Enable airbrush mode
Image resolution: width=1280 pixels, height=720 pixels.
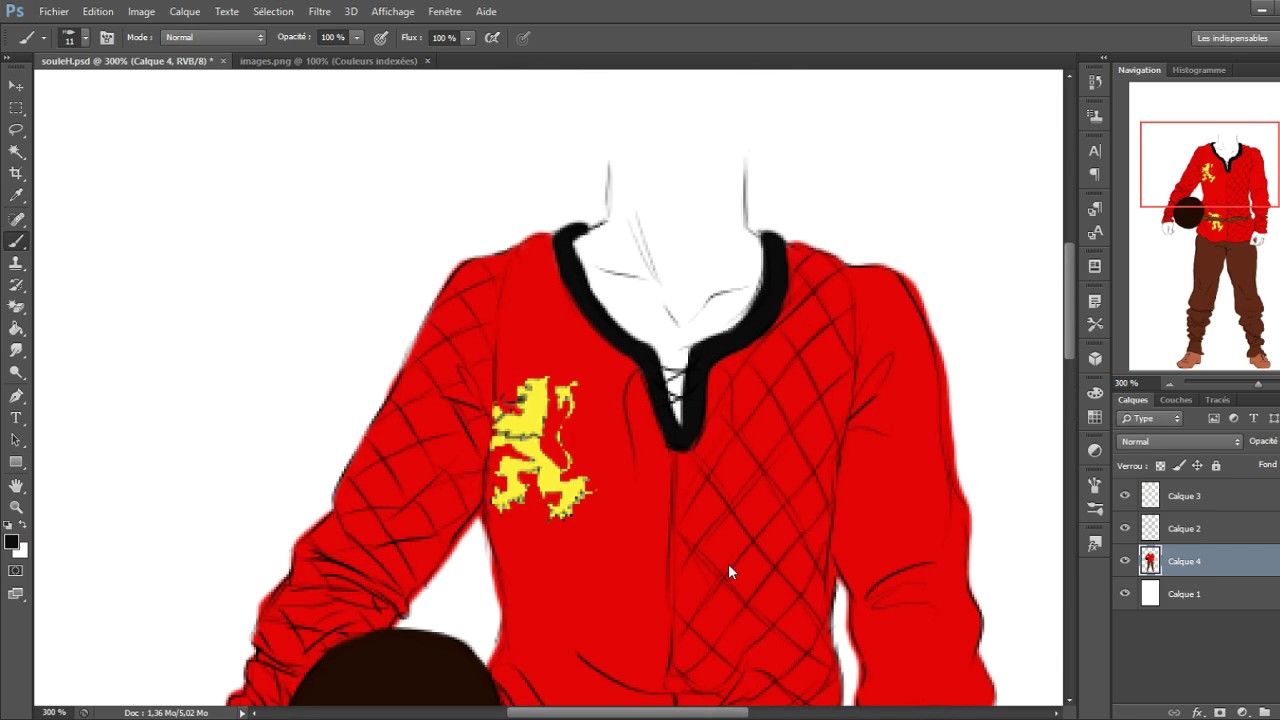coord(492,38)
